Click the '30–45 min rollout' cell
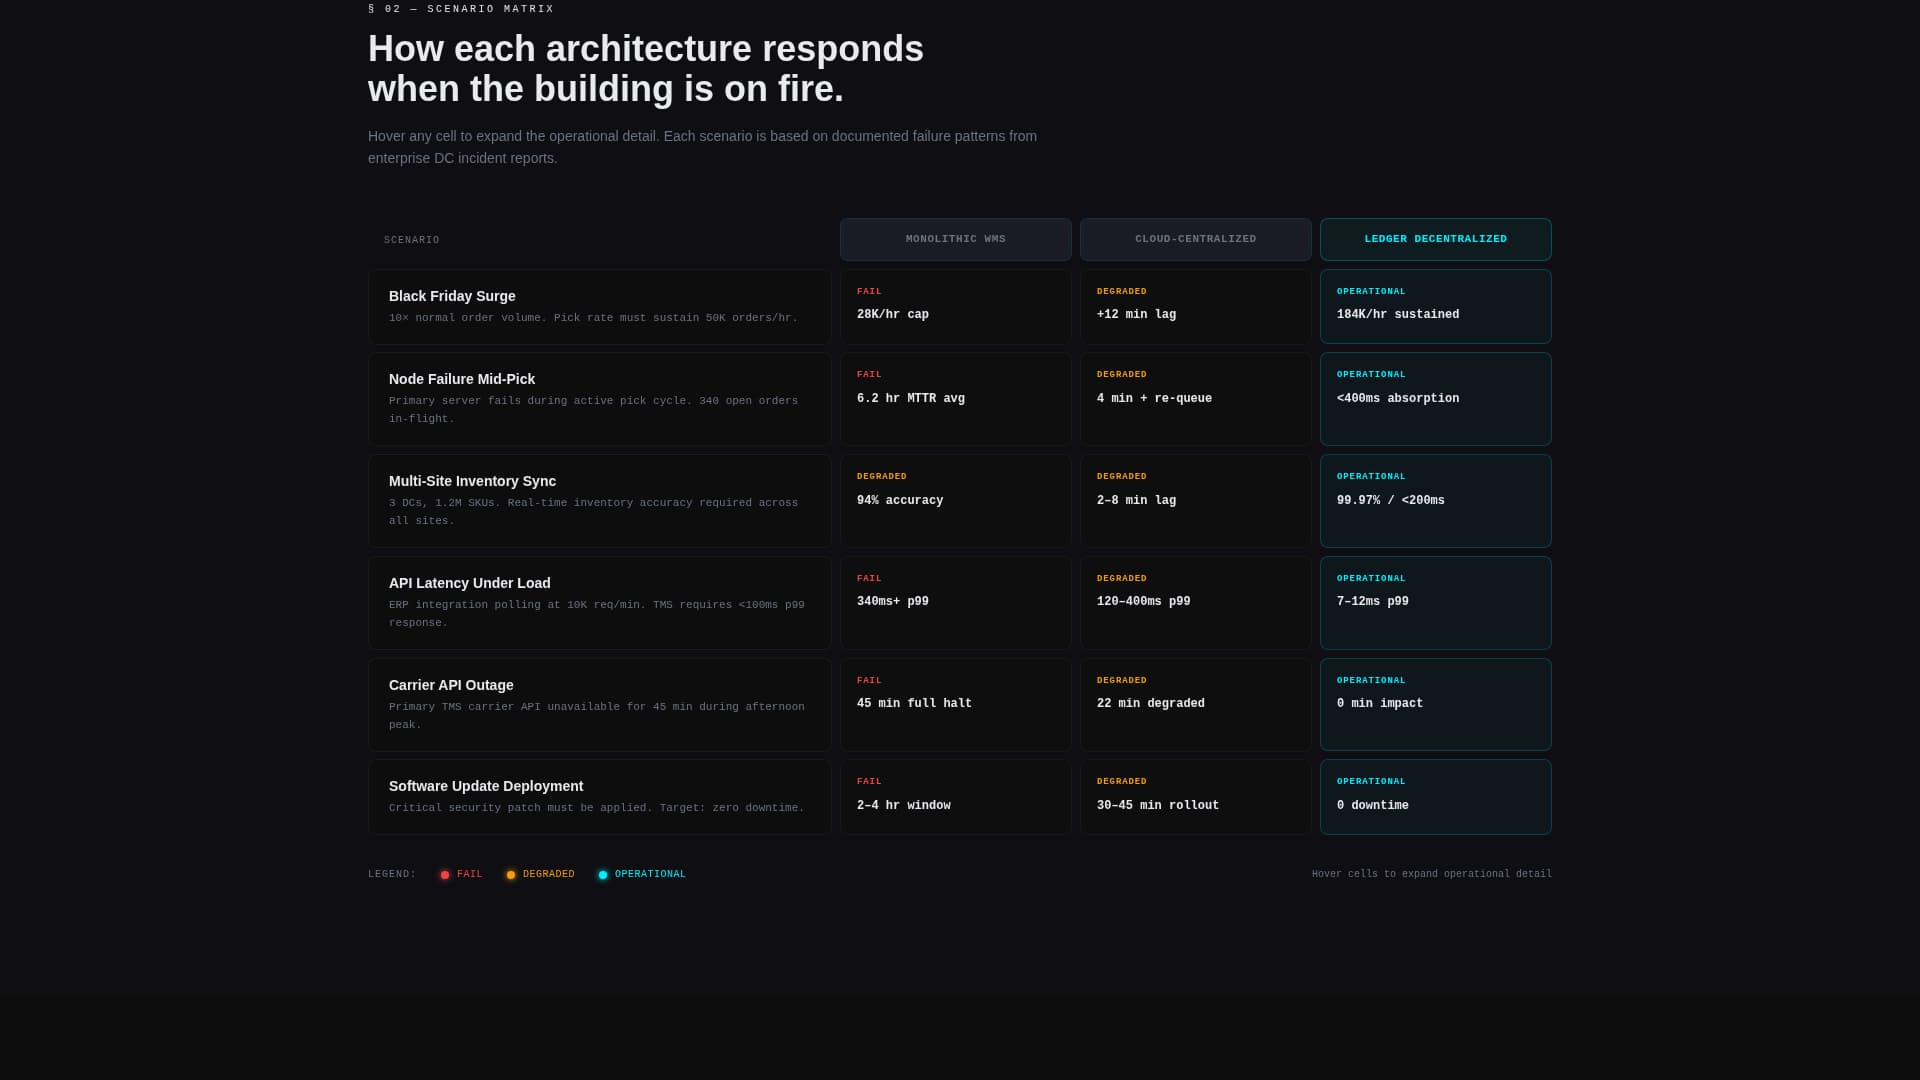Screen dimensions: 1920x1080 tap(1195, 797)
